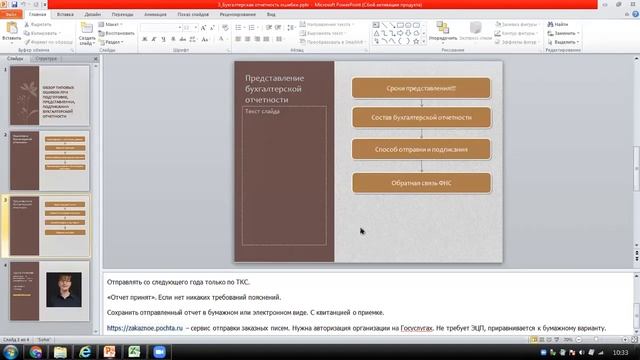Image resolution: width=640 pixels, height=360 pixels.
Task: Click Quick Styles (Экспресс-стили) icon
Action: pos(476,28)
